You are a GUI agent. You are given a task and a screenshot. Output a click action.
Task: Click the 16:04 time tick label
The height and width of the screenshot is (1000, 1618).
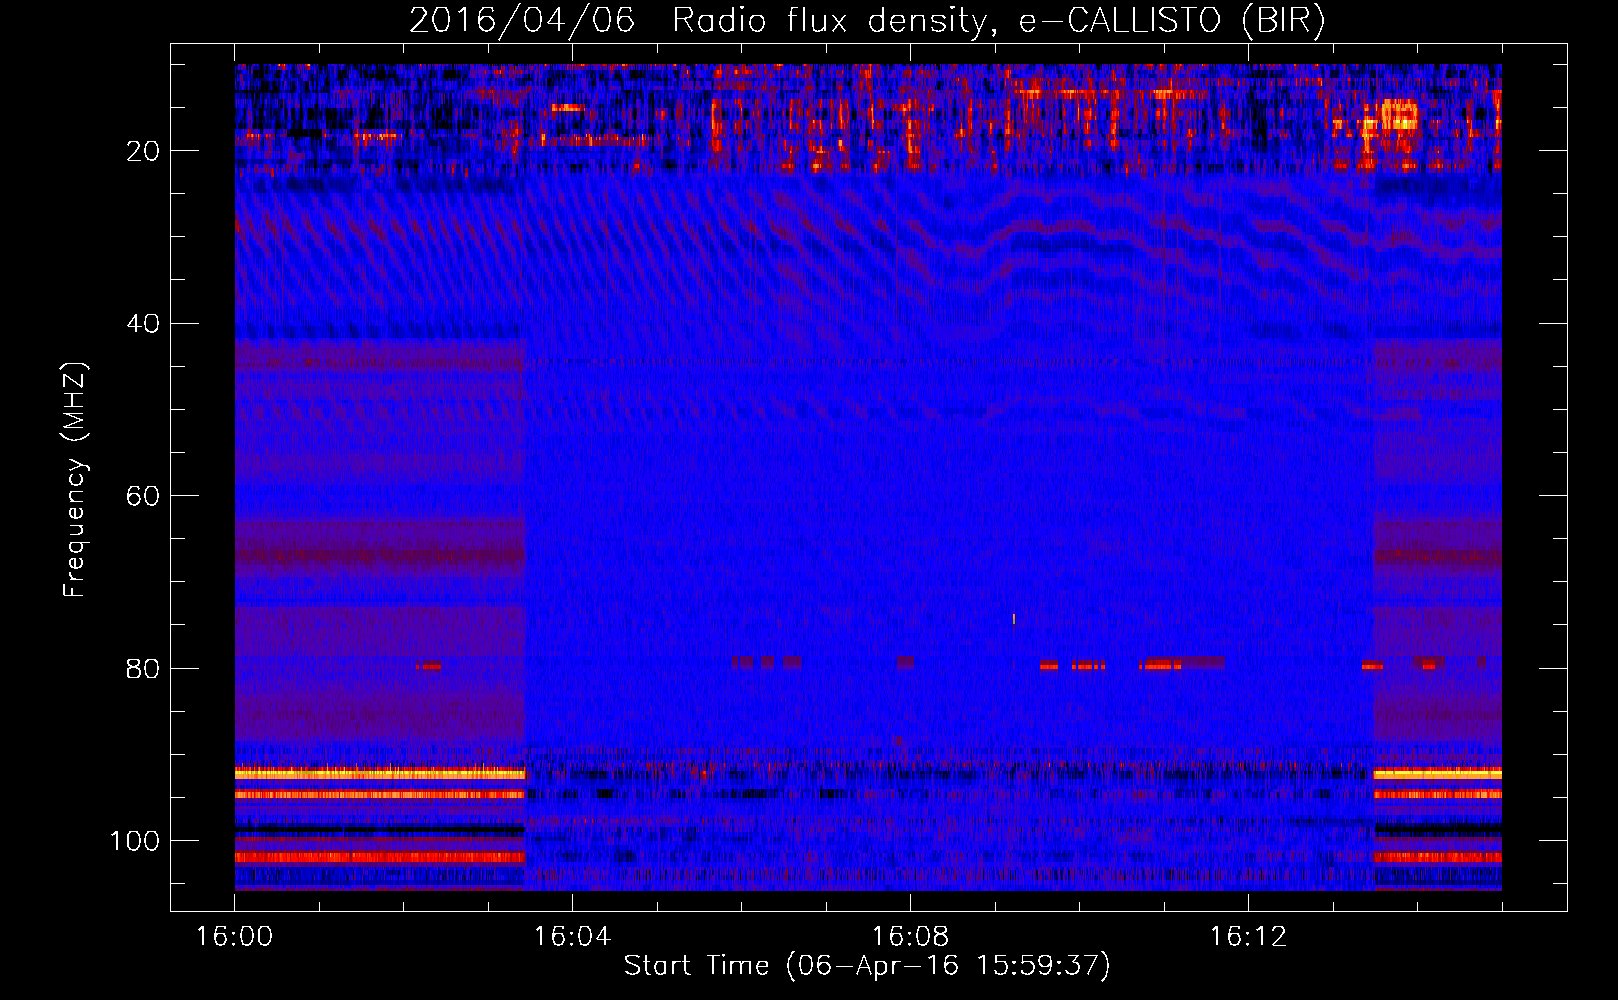click(572, 937)
